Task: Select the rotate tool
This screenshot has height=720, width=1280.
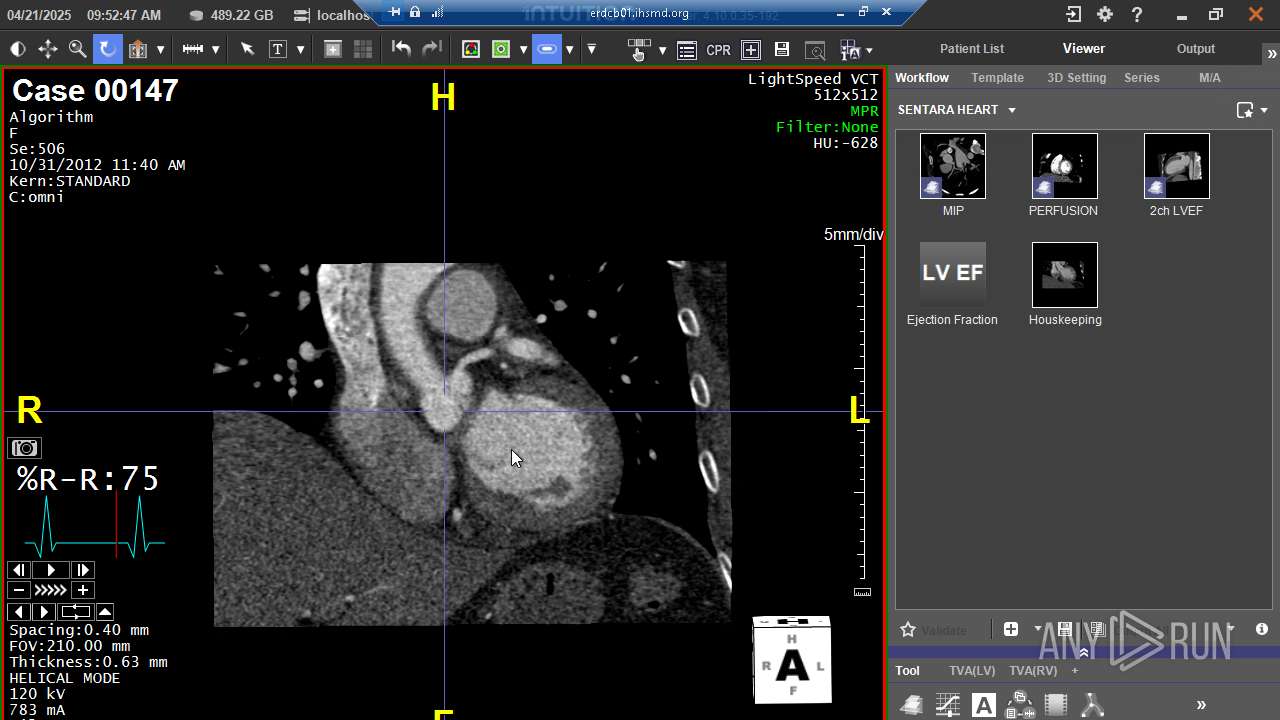Action: (107, 49)
